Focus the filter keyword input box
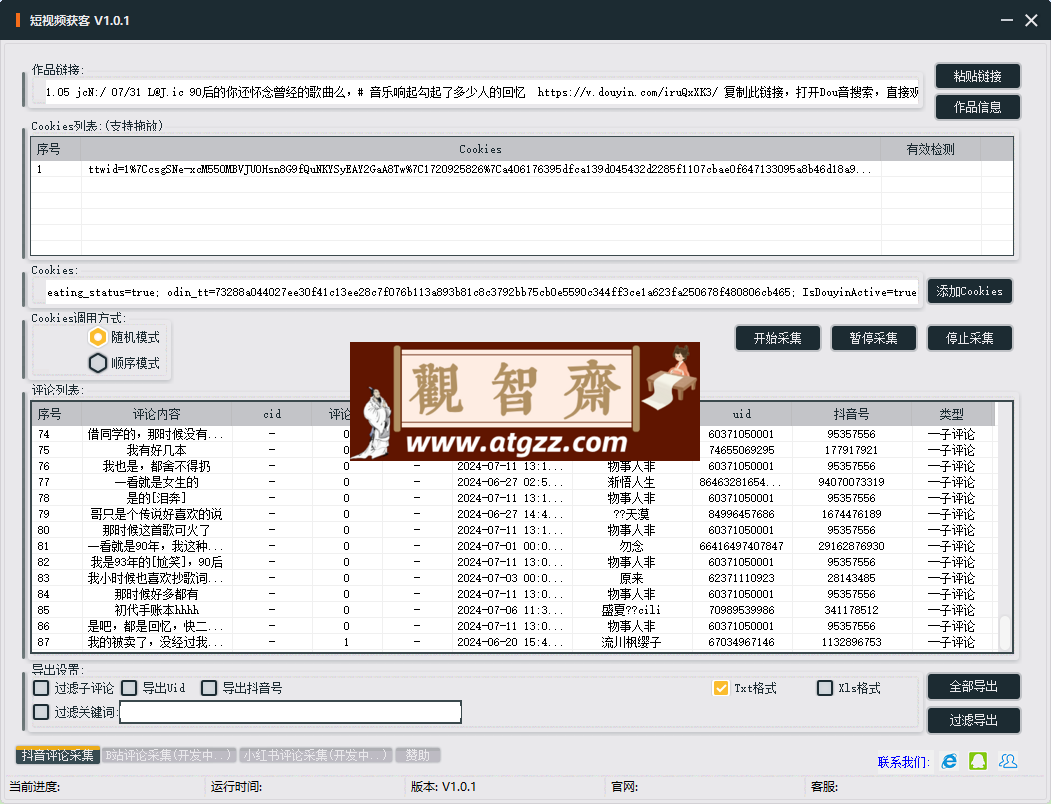 [x=290, y=711]
